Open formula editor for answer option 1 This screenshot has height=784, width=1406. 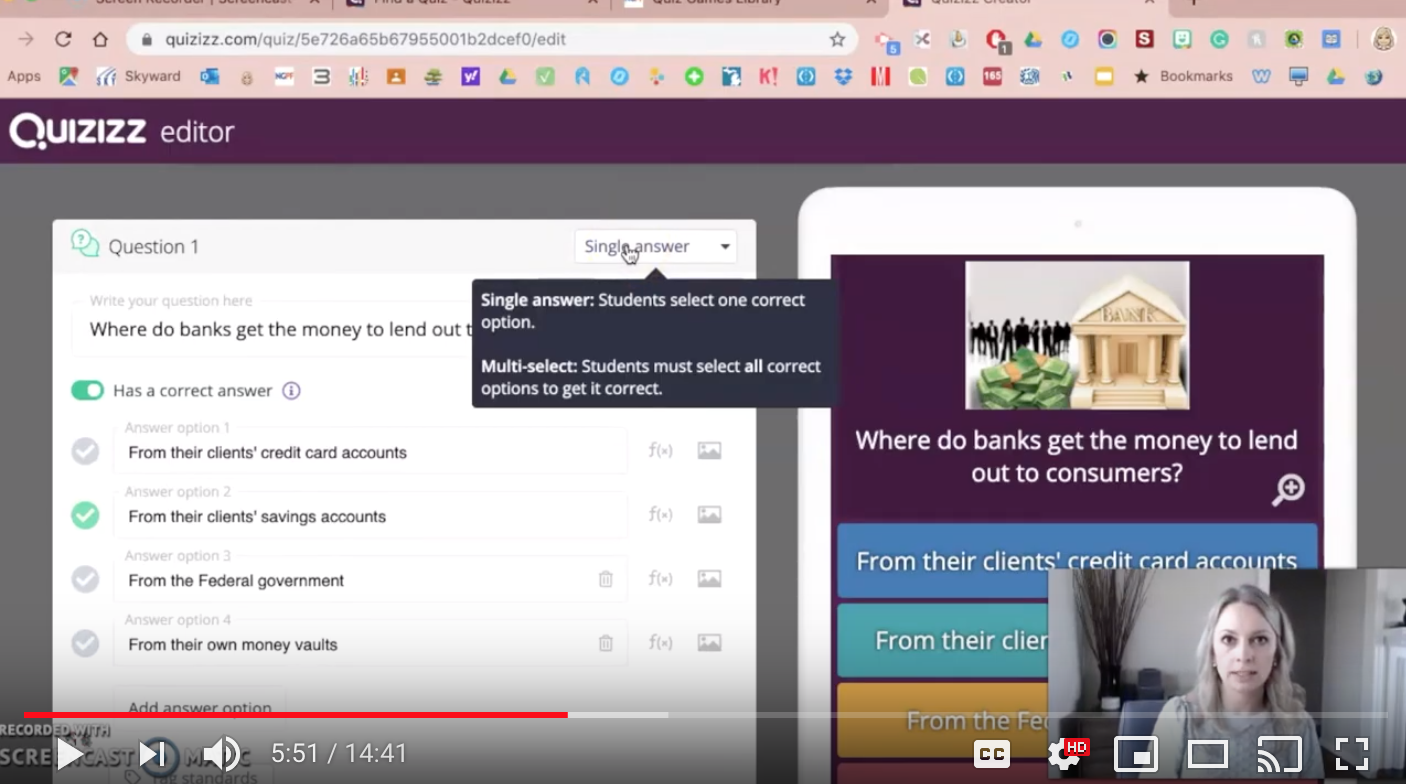pos(660,451)
